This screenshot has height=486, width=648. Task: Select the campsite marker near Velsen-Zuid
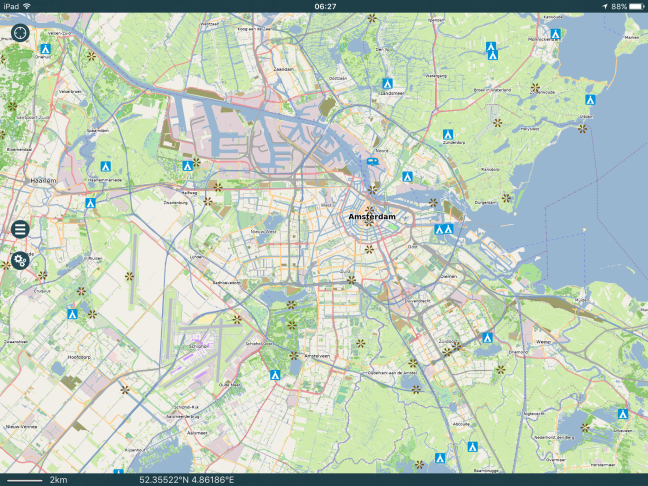point(46,46)
